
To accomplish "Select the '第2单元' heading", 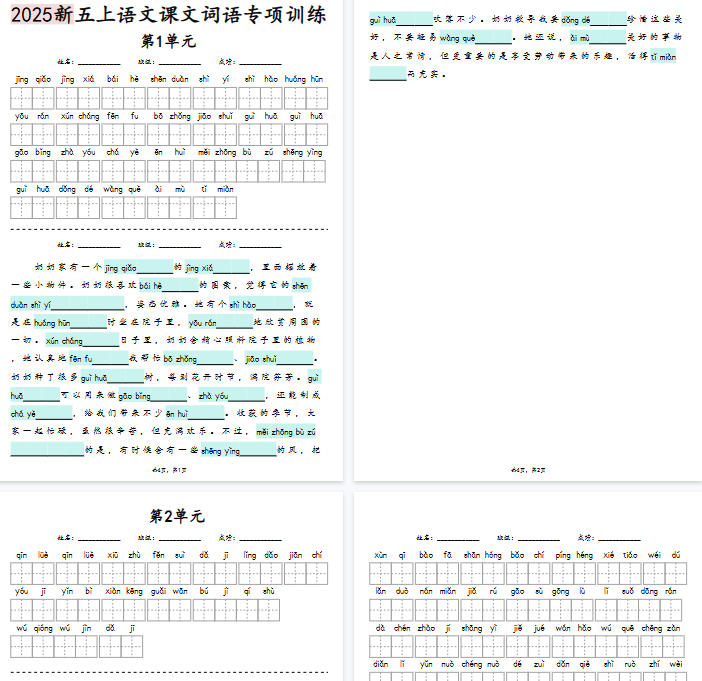I will pos(177,516).
